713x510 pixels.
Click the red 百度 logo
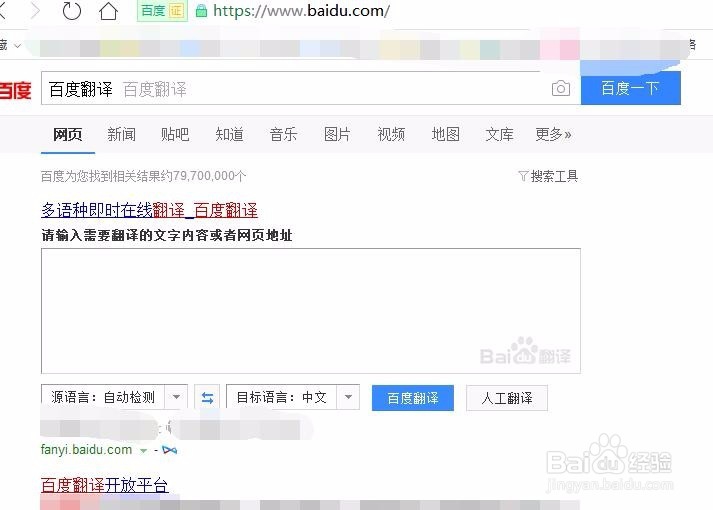coord(15,90)
